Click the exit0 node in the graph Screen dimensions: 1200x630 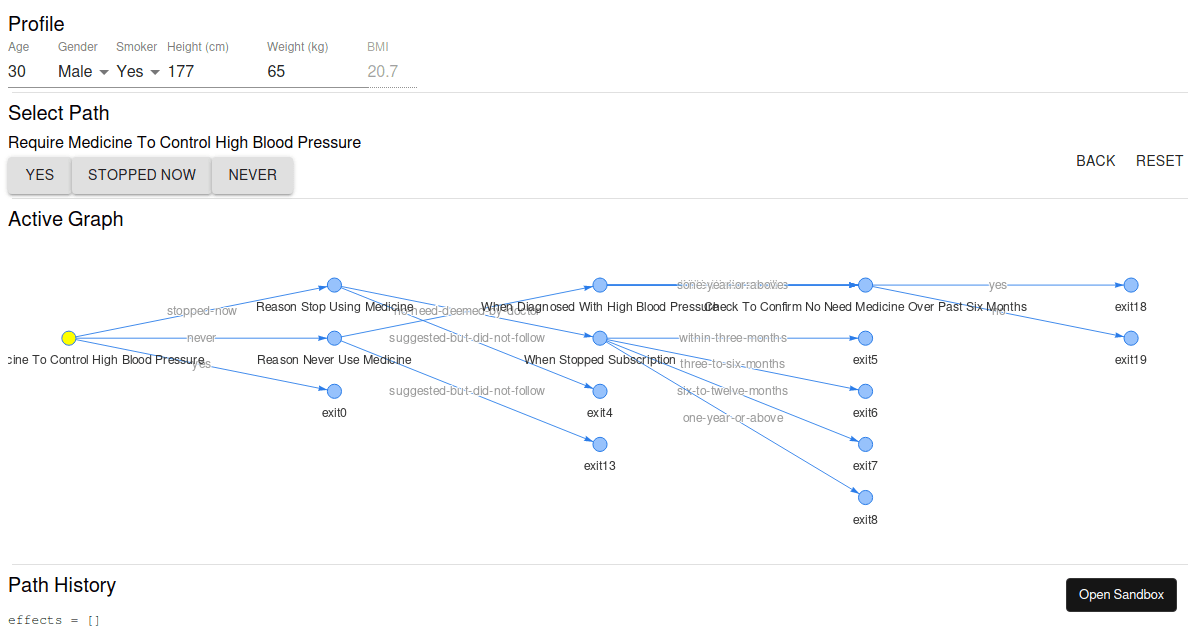pyautogui.click(x=334, y=391)
